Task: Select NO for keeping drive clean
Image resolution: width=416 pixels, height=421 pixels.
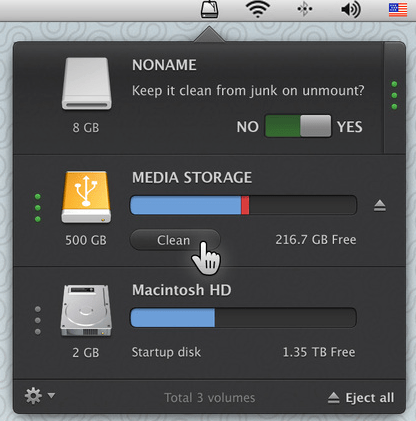Action: pos(247,127)
